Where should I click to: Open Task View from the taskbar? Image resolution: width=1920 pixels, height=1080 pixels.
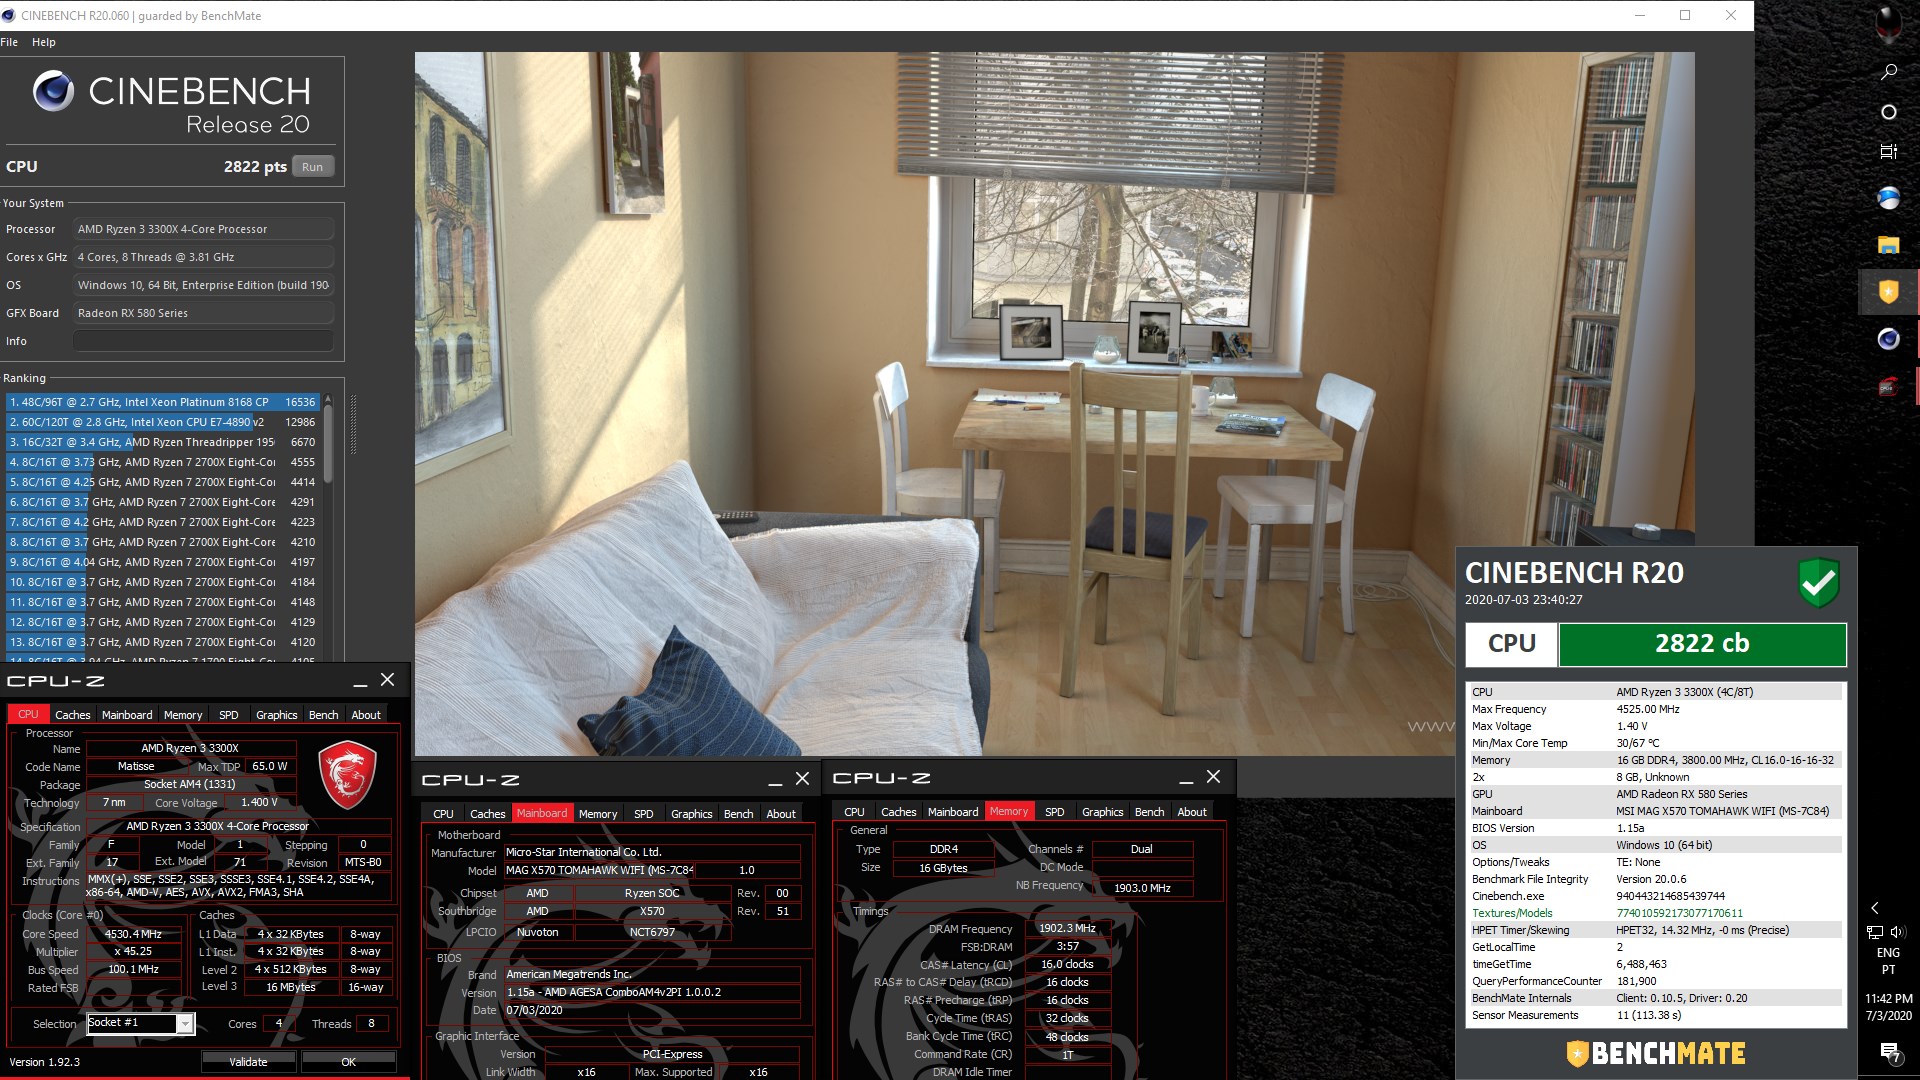[1888, 152]
